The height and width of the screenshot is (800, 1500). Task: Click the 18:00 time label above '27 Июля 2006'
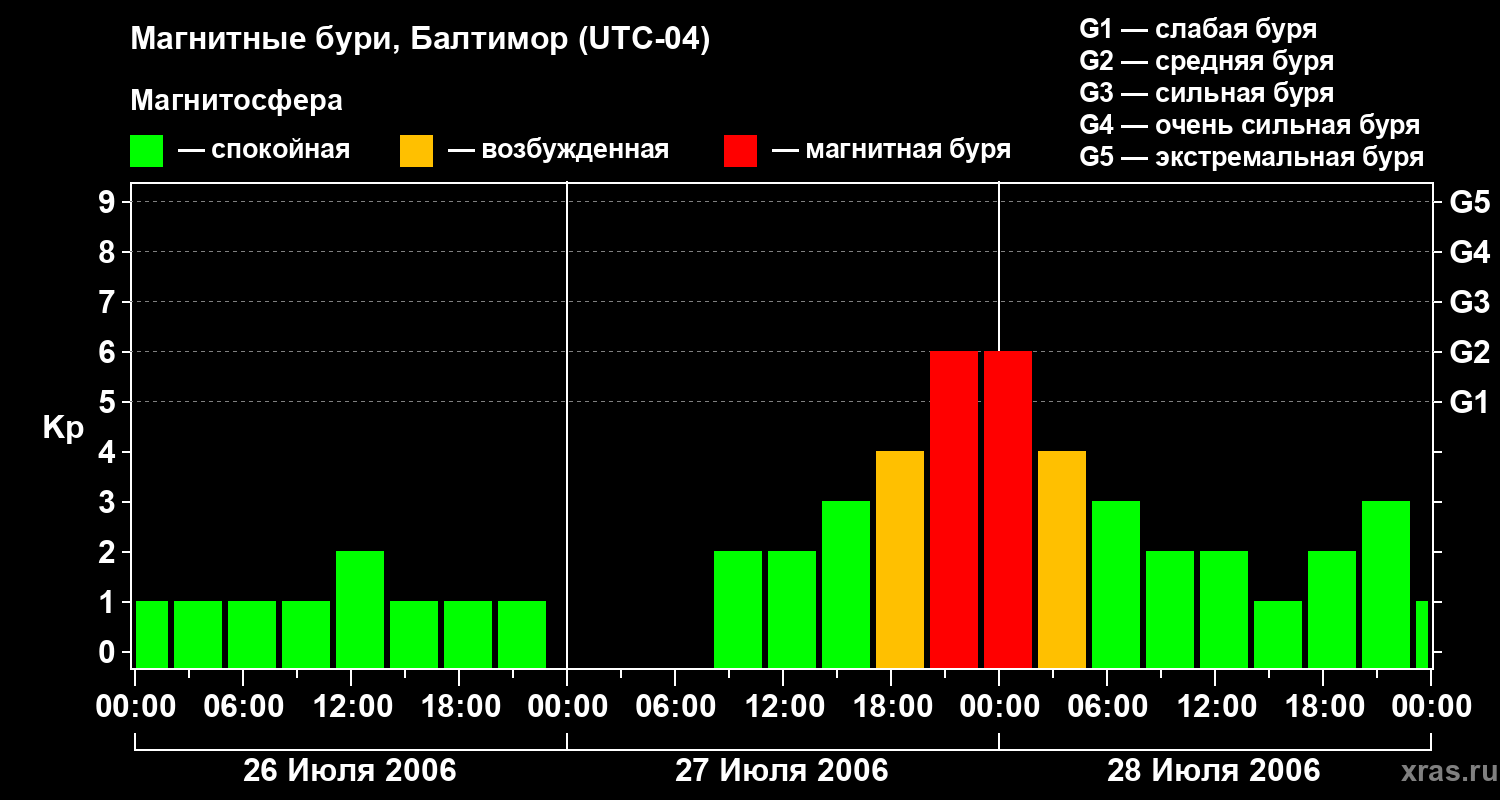pyautogui.click(x=891, y=706)
